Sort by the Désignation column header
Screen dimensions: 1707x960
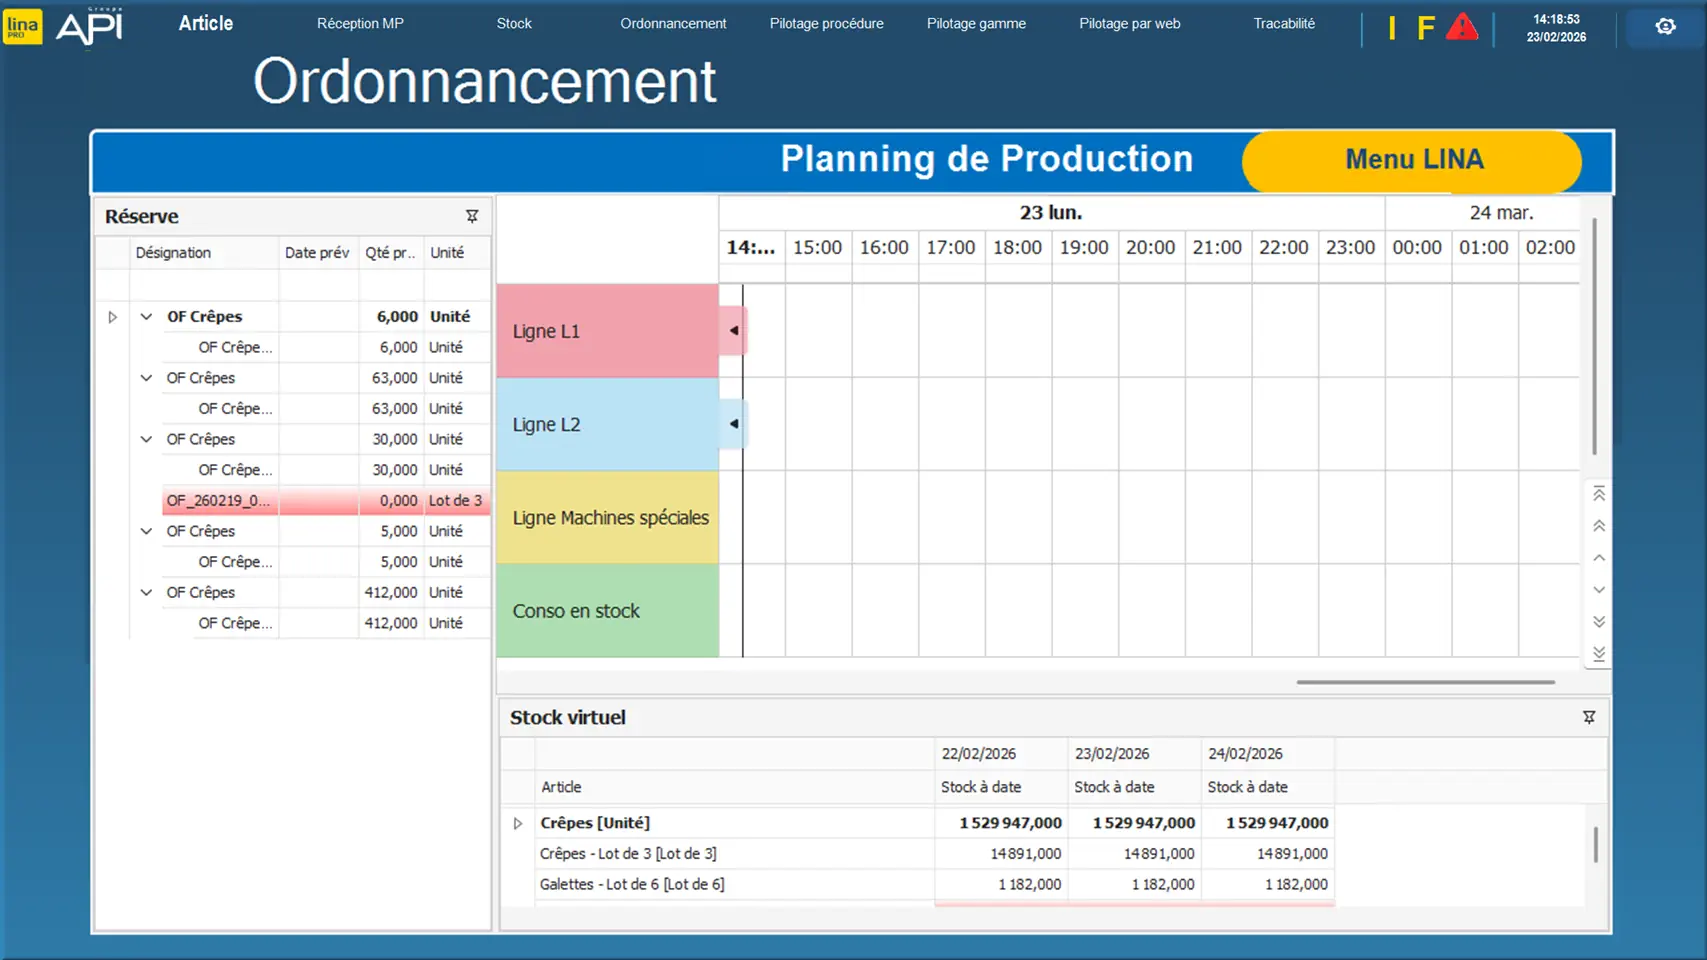coord(174,253)
